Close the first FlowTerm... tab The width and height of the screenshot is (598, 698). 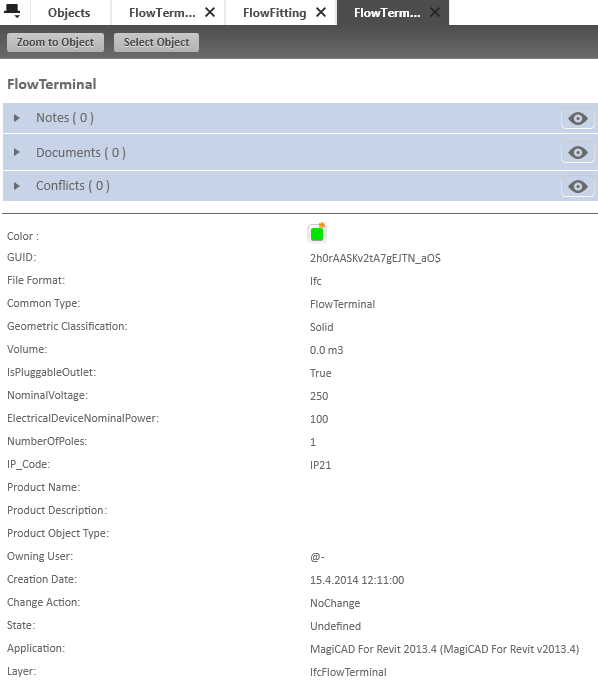[x=210, y=12]
